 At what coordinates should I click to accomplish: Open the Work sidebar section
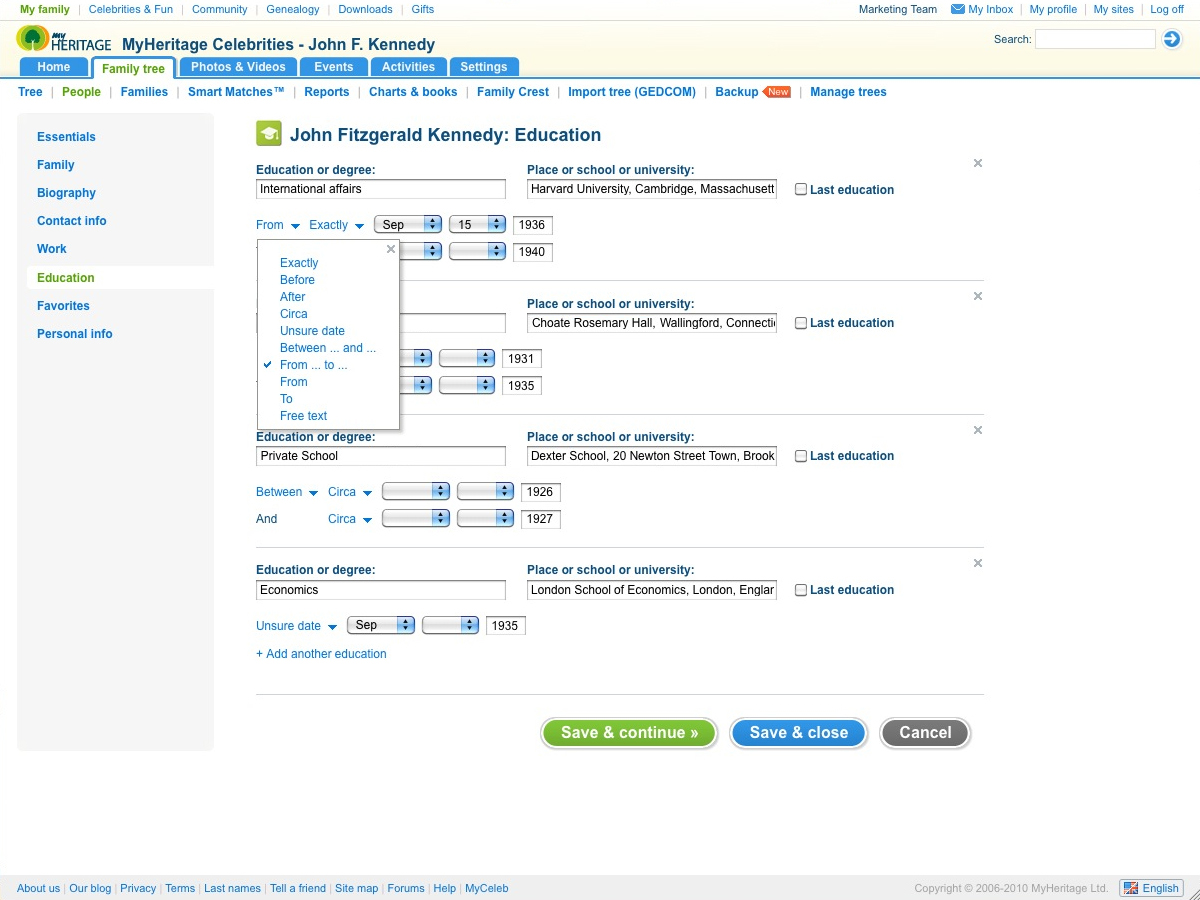(x=52, y=249)
